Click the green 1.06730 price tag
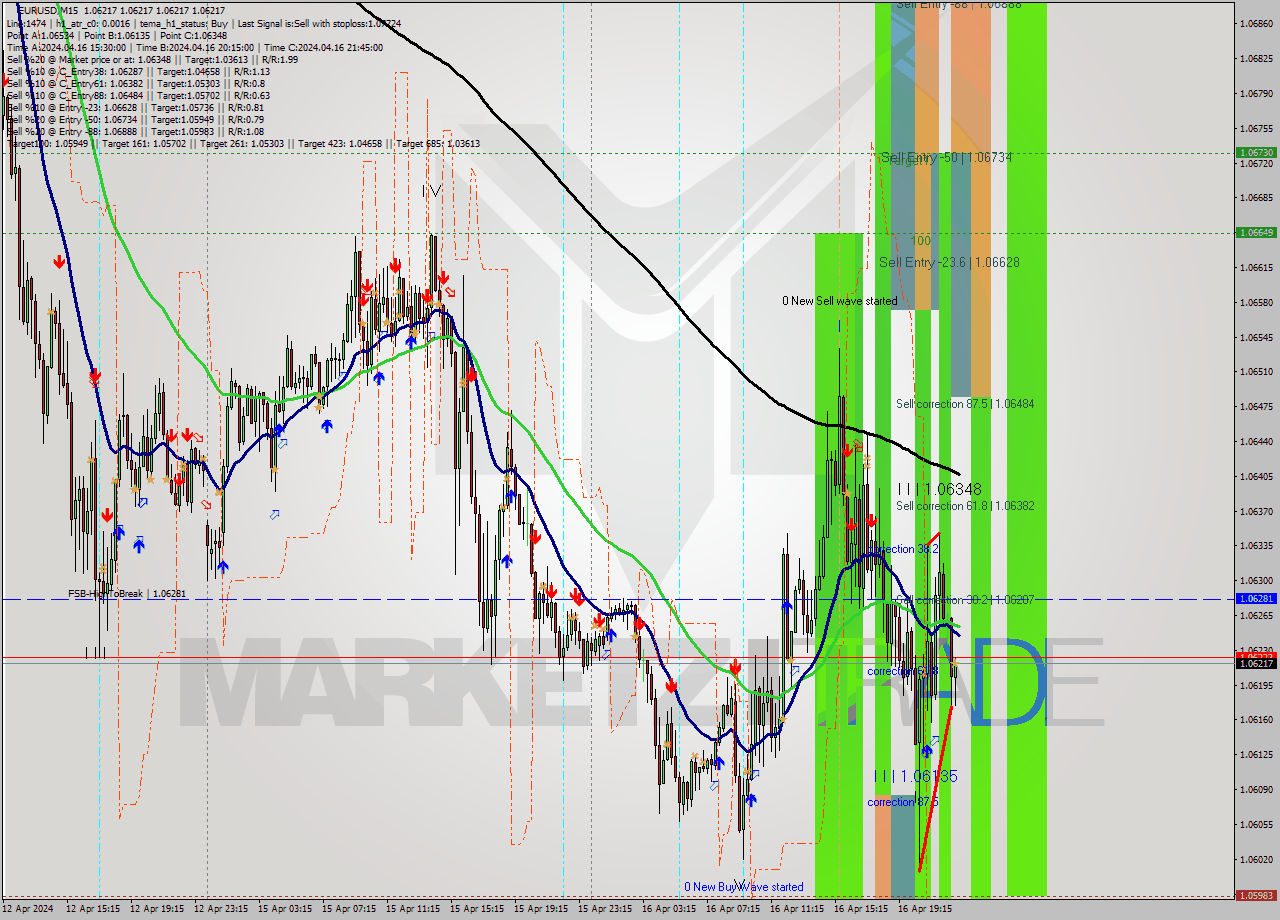This screenshot has height=920, width=1280. point(1256,153)
